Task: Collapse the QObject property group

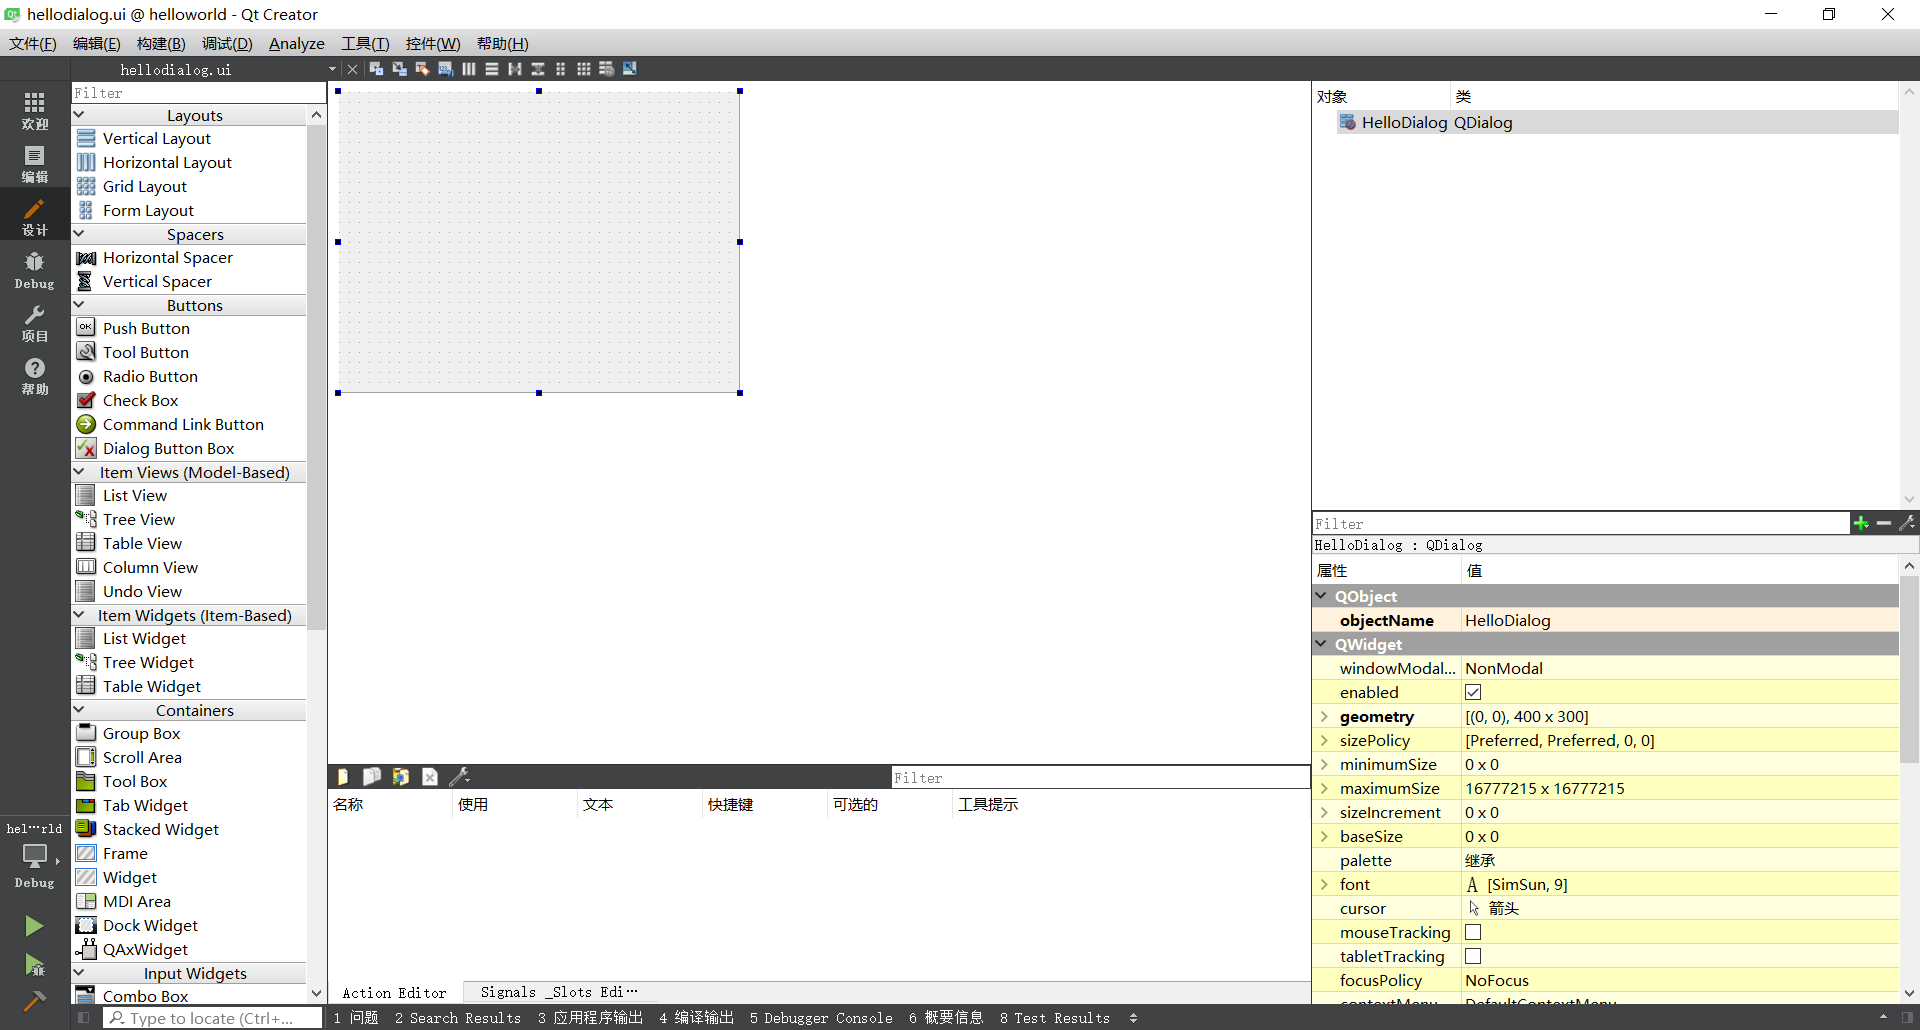Action: [1321, 596]
